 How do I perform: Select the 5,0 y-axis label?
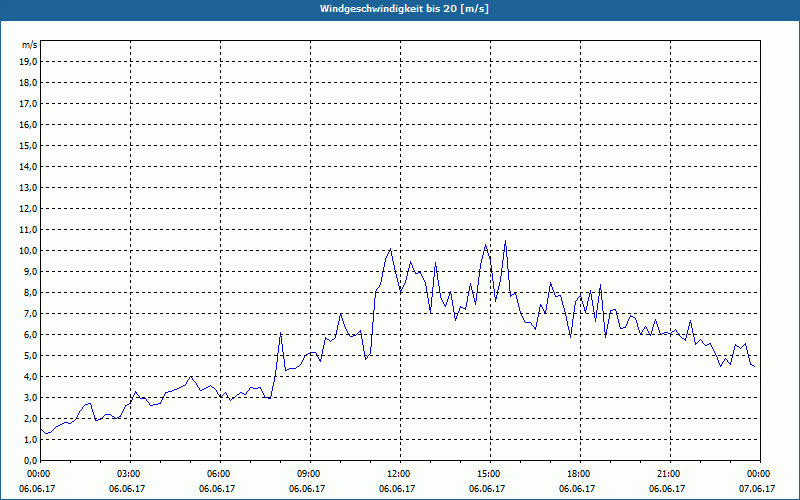(x=30, y=356)
